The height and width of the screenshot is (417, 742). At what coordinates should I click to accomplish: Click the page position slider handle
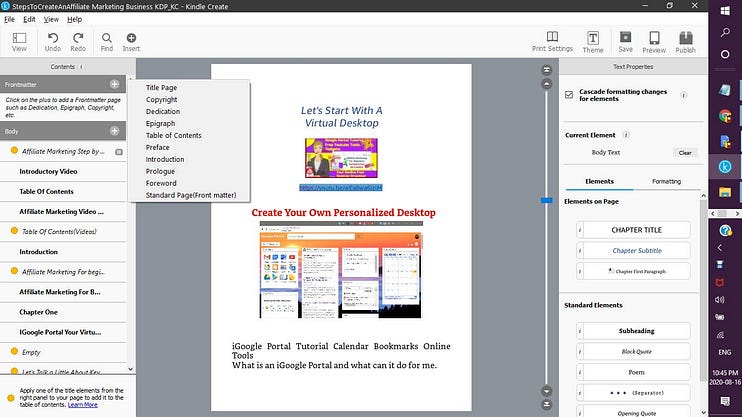click(547, 200)
